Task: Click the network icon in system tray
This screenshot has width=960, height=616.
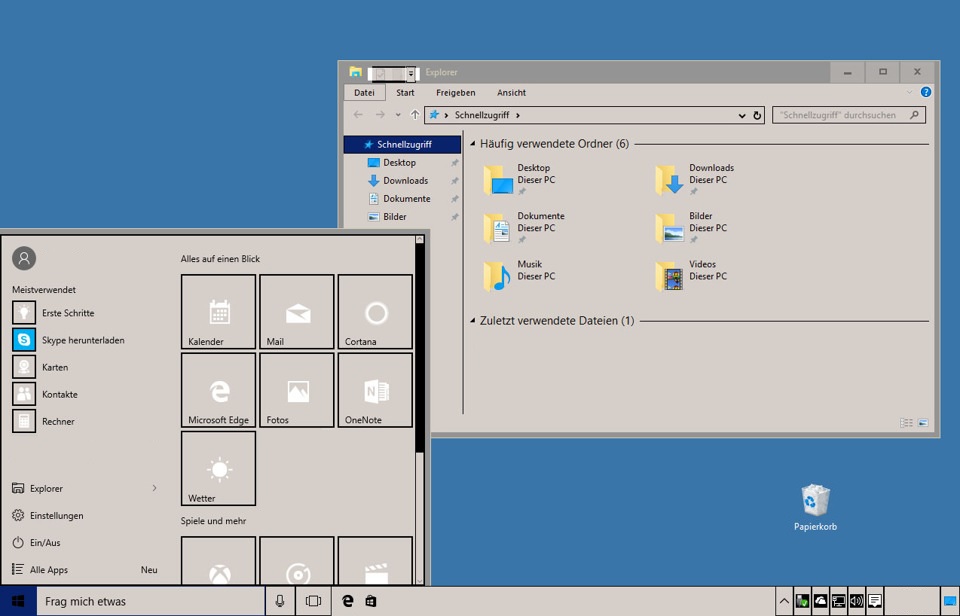Action: [x=838, y=601]
